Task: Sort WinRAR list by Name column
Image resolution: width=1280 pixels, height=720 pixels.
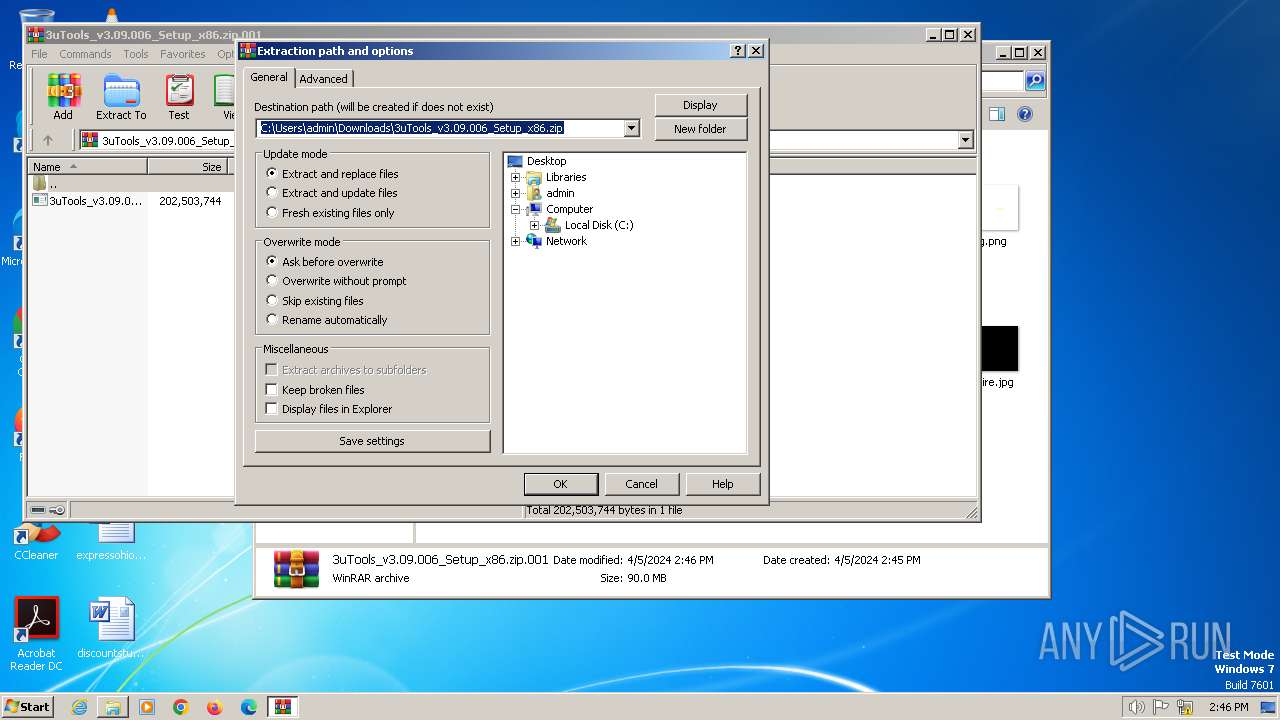Action: tap(87, 167)
